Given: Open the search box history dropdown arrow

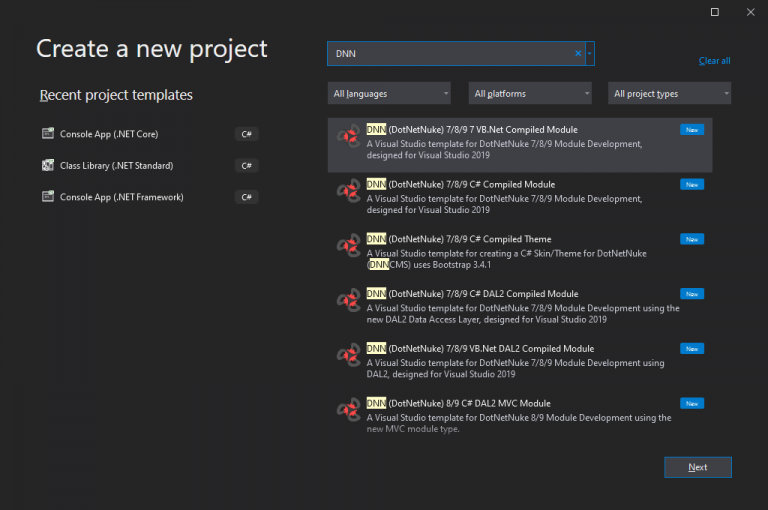Looking at the screenshot, I should point(590,53).
